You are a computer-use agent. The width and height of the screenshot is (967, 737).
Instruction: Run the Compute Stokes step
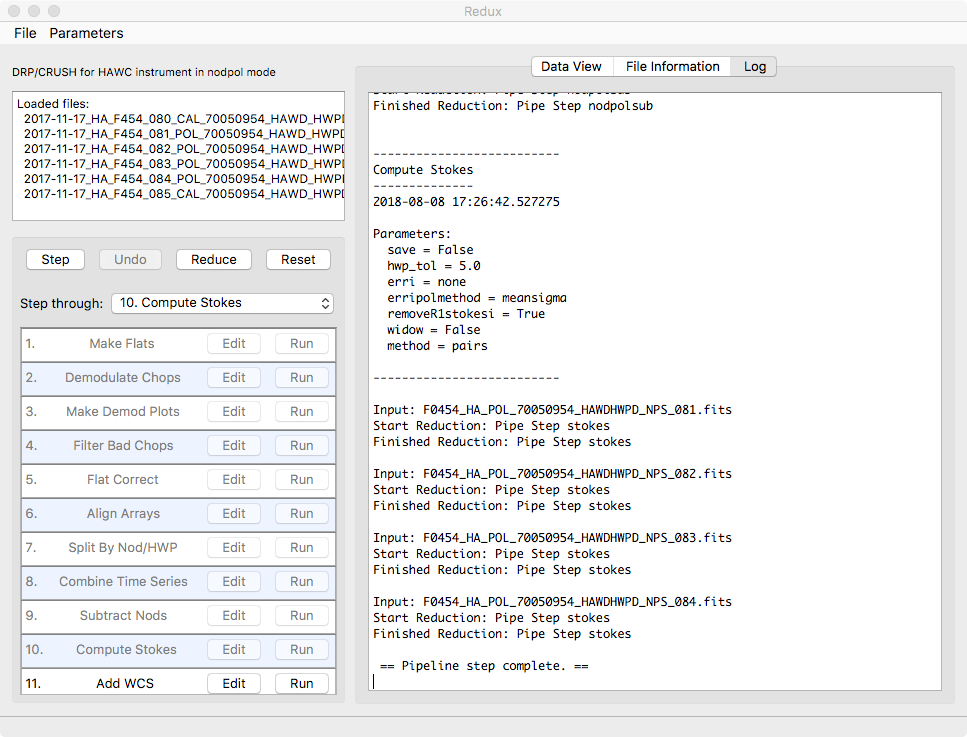(x=301, y=649)
